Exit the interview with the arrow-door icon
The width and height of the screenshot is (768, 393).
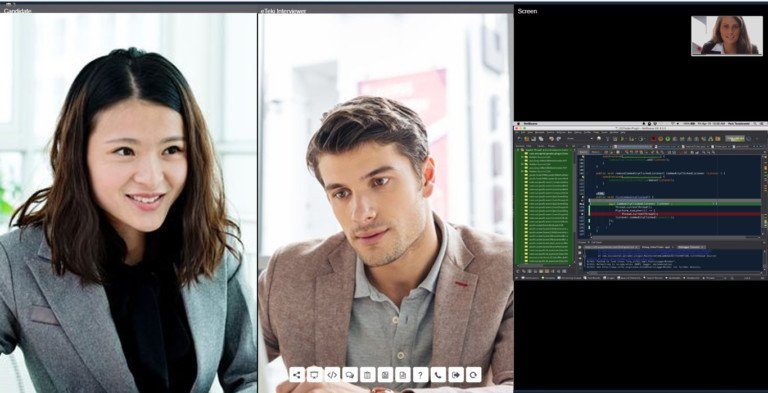(x=456, y=375)
